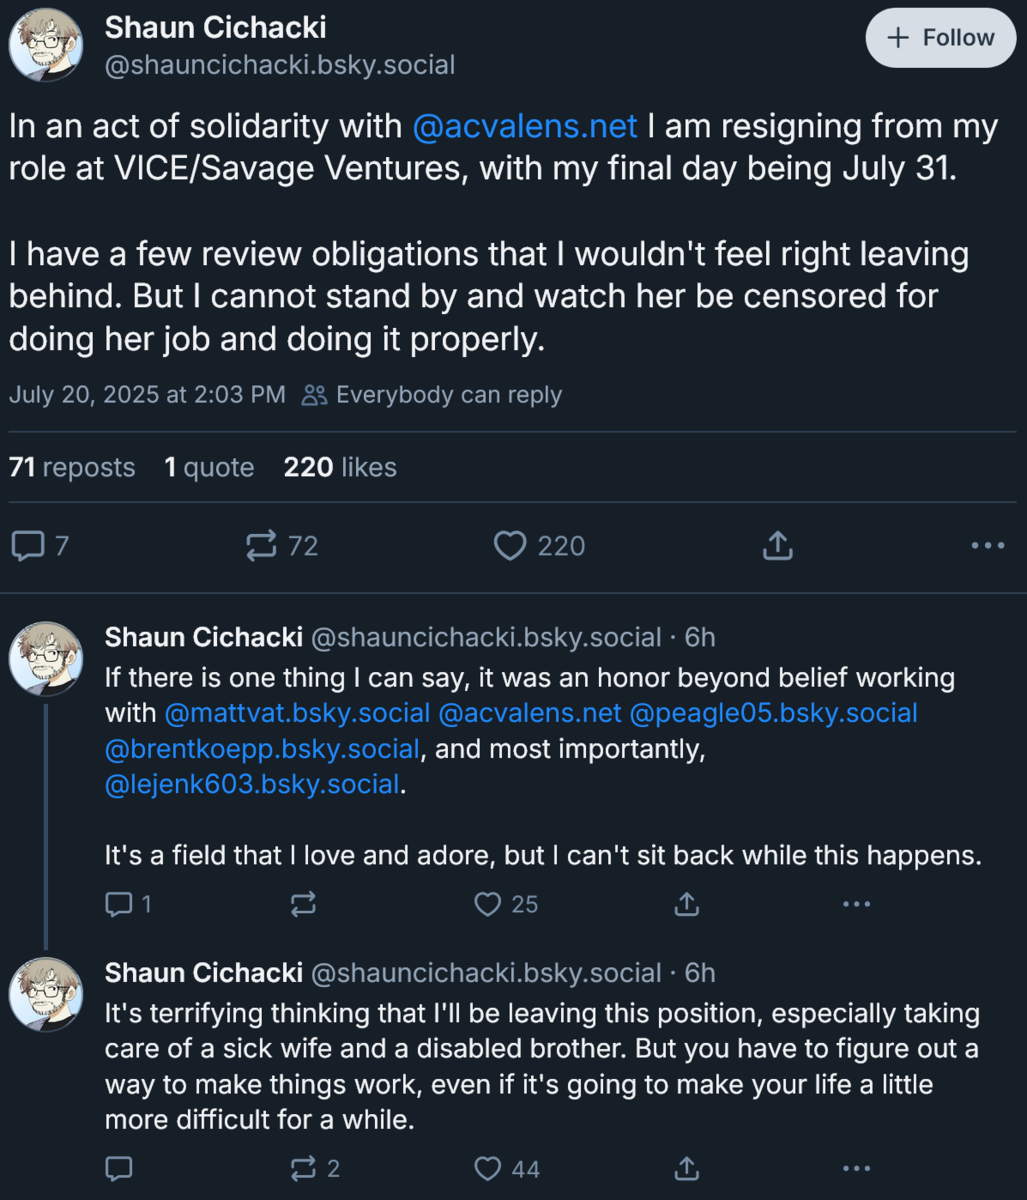Click the reply icon on the main post

pyautogui.click(x=28, y=546)
